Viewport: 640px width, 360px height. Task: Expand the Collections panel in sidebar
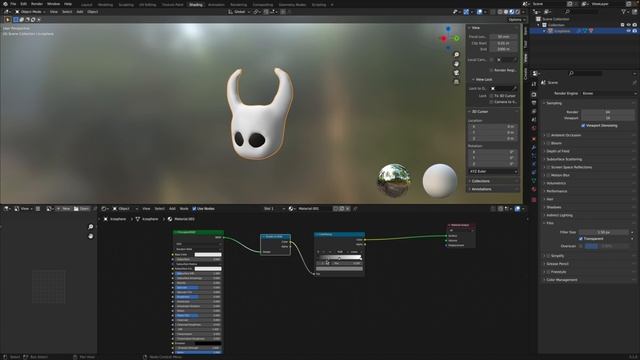[480, 181]
